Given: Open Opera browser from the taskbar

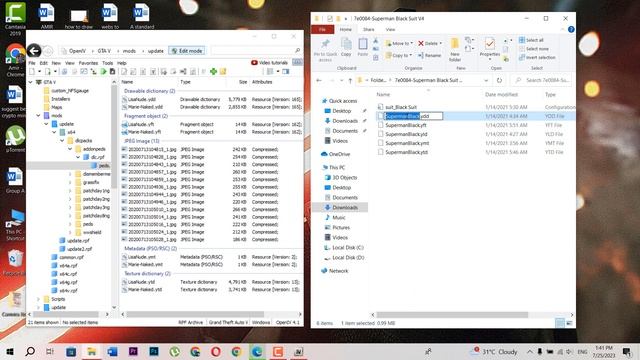Looking at the screenshot, I should pyautogui.click(x=216, y=351).
